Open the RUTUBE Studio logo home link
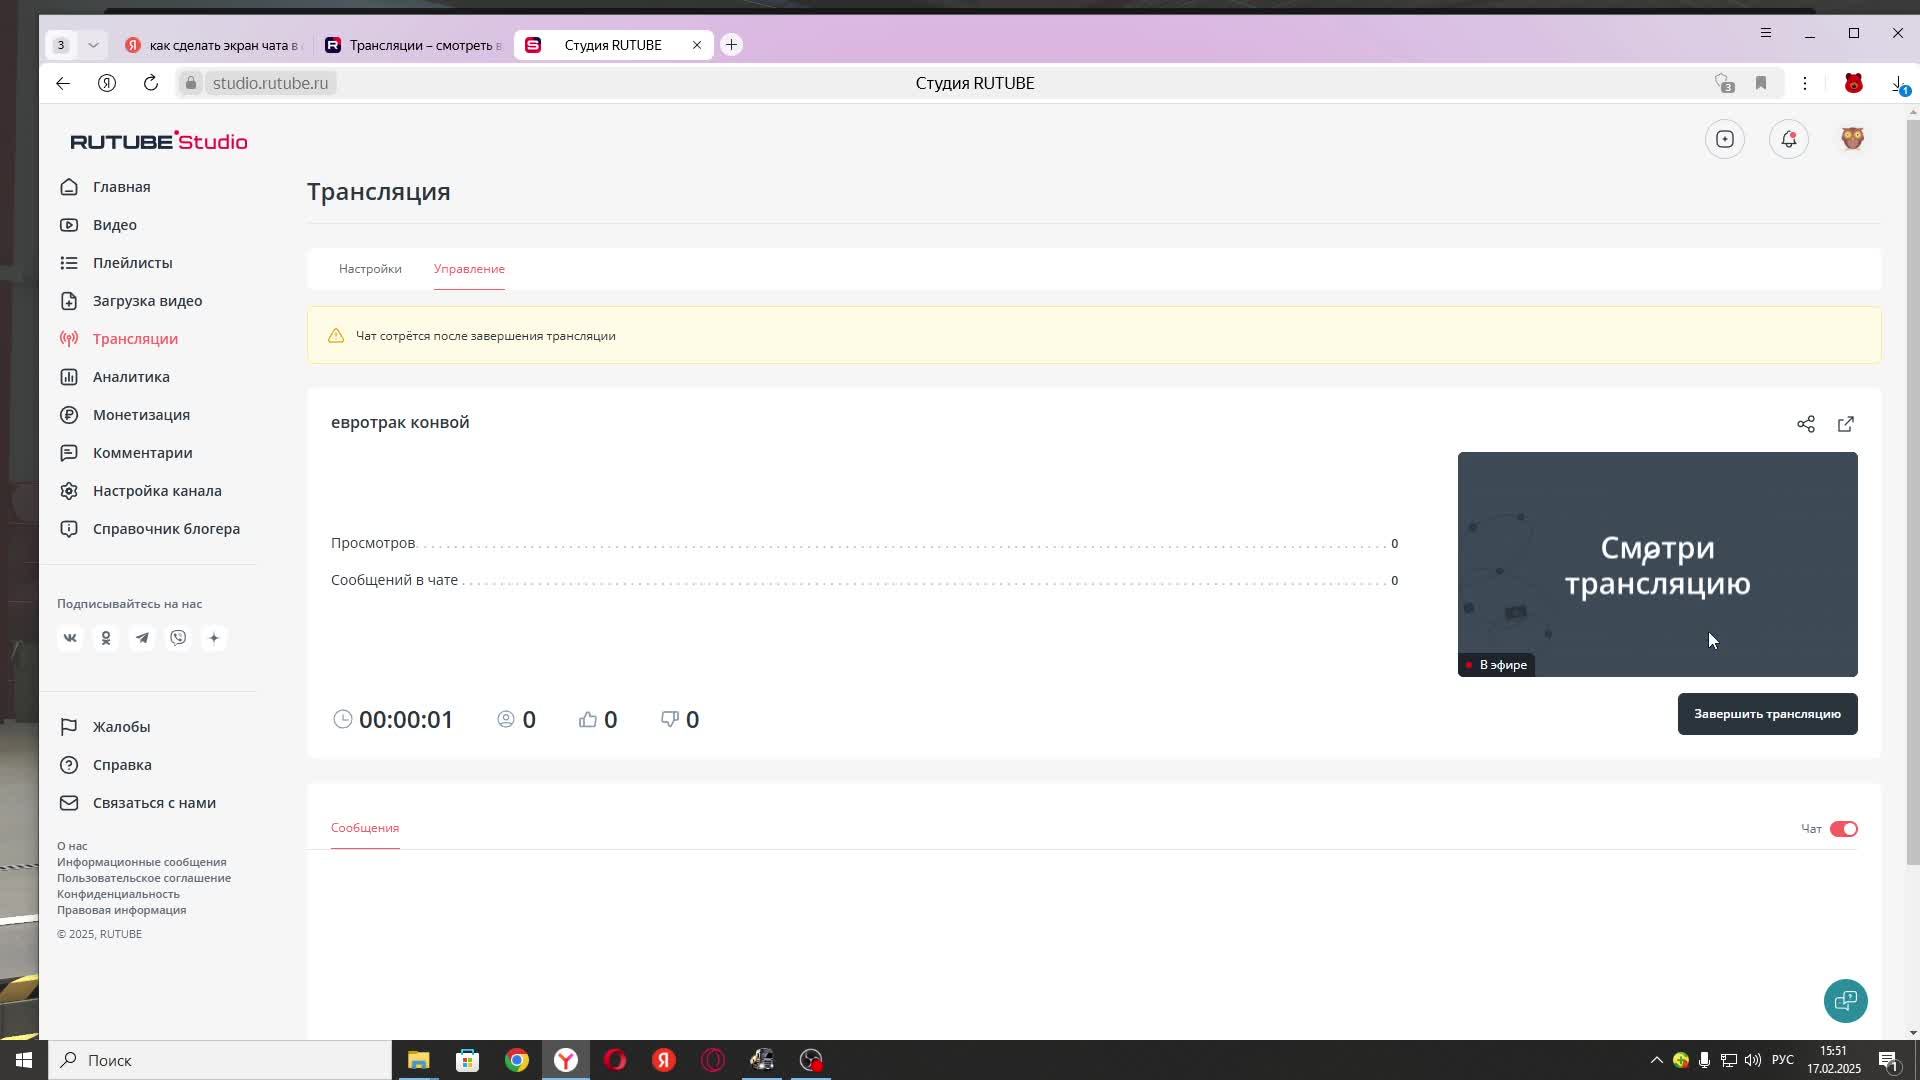The width and height of the screenshot is (1920, 1080). (x=158, y=141)
